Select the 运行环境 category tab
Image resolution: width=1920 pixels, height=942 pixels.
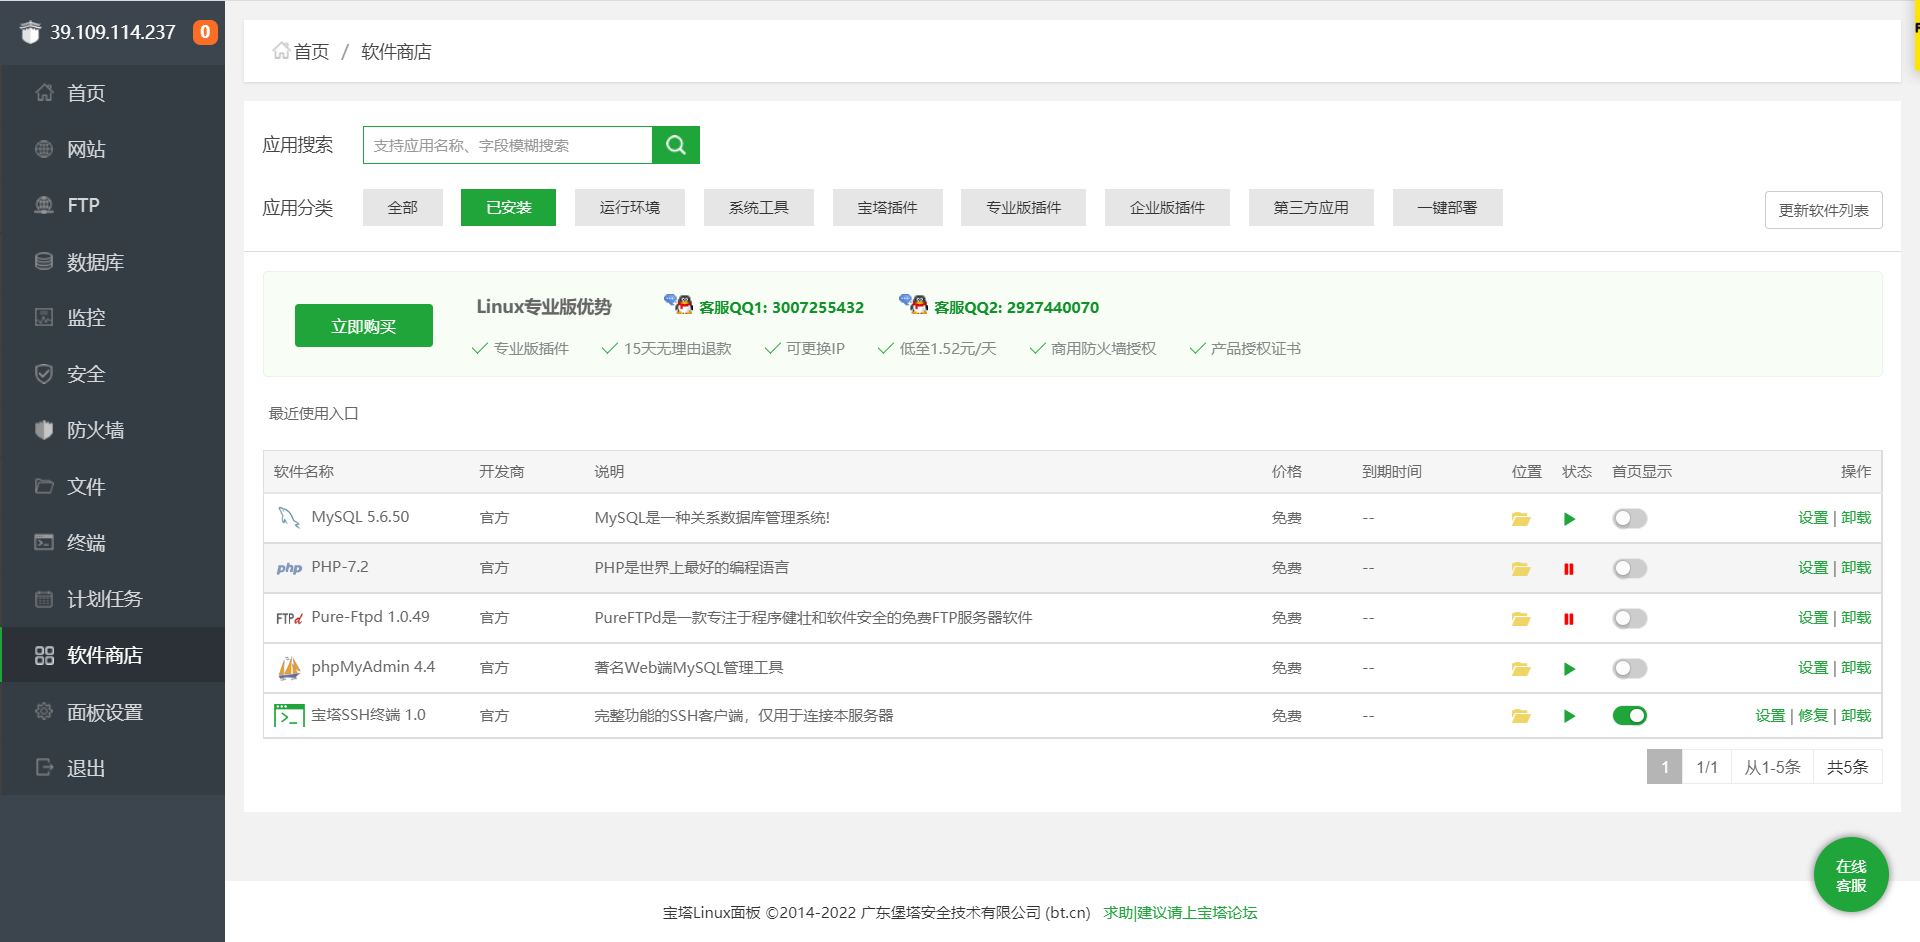(x=630, y=207)
